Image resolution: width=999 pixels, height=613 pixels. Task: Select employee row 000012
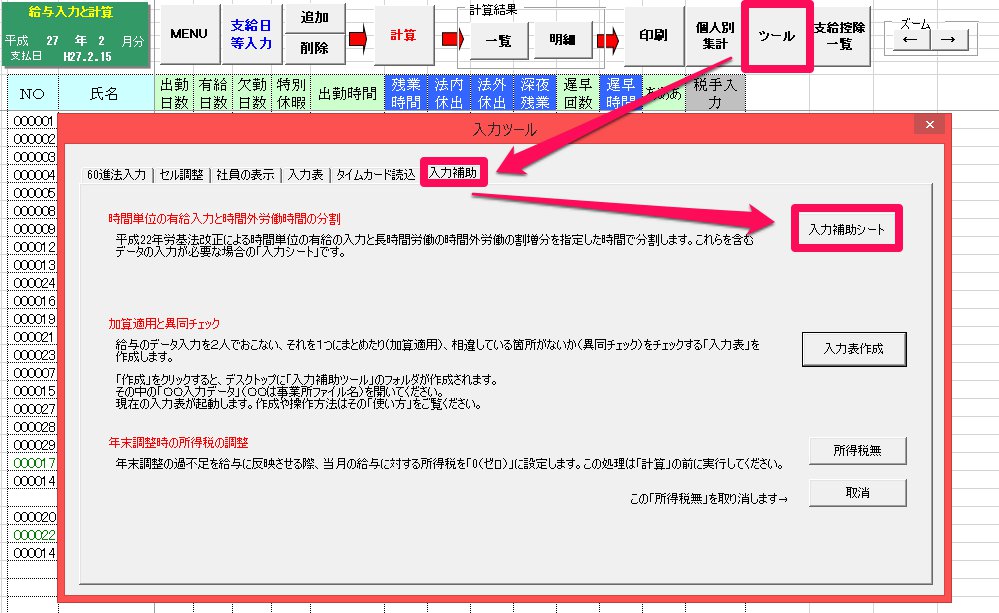33,247
